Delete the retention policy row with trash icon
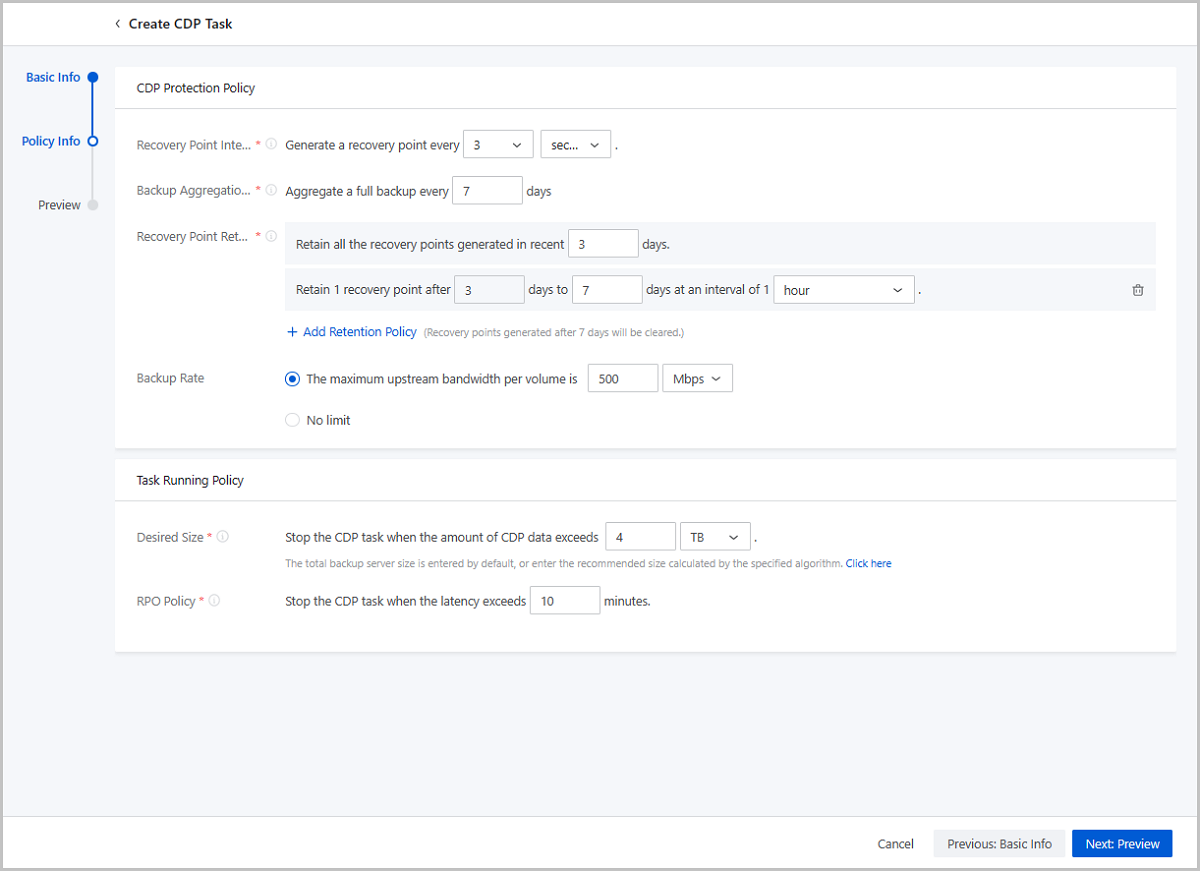This screenshot has height=871, width=1200. (x=1137, y=290)
